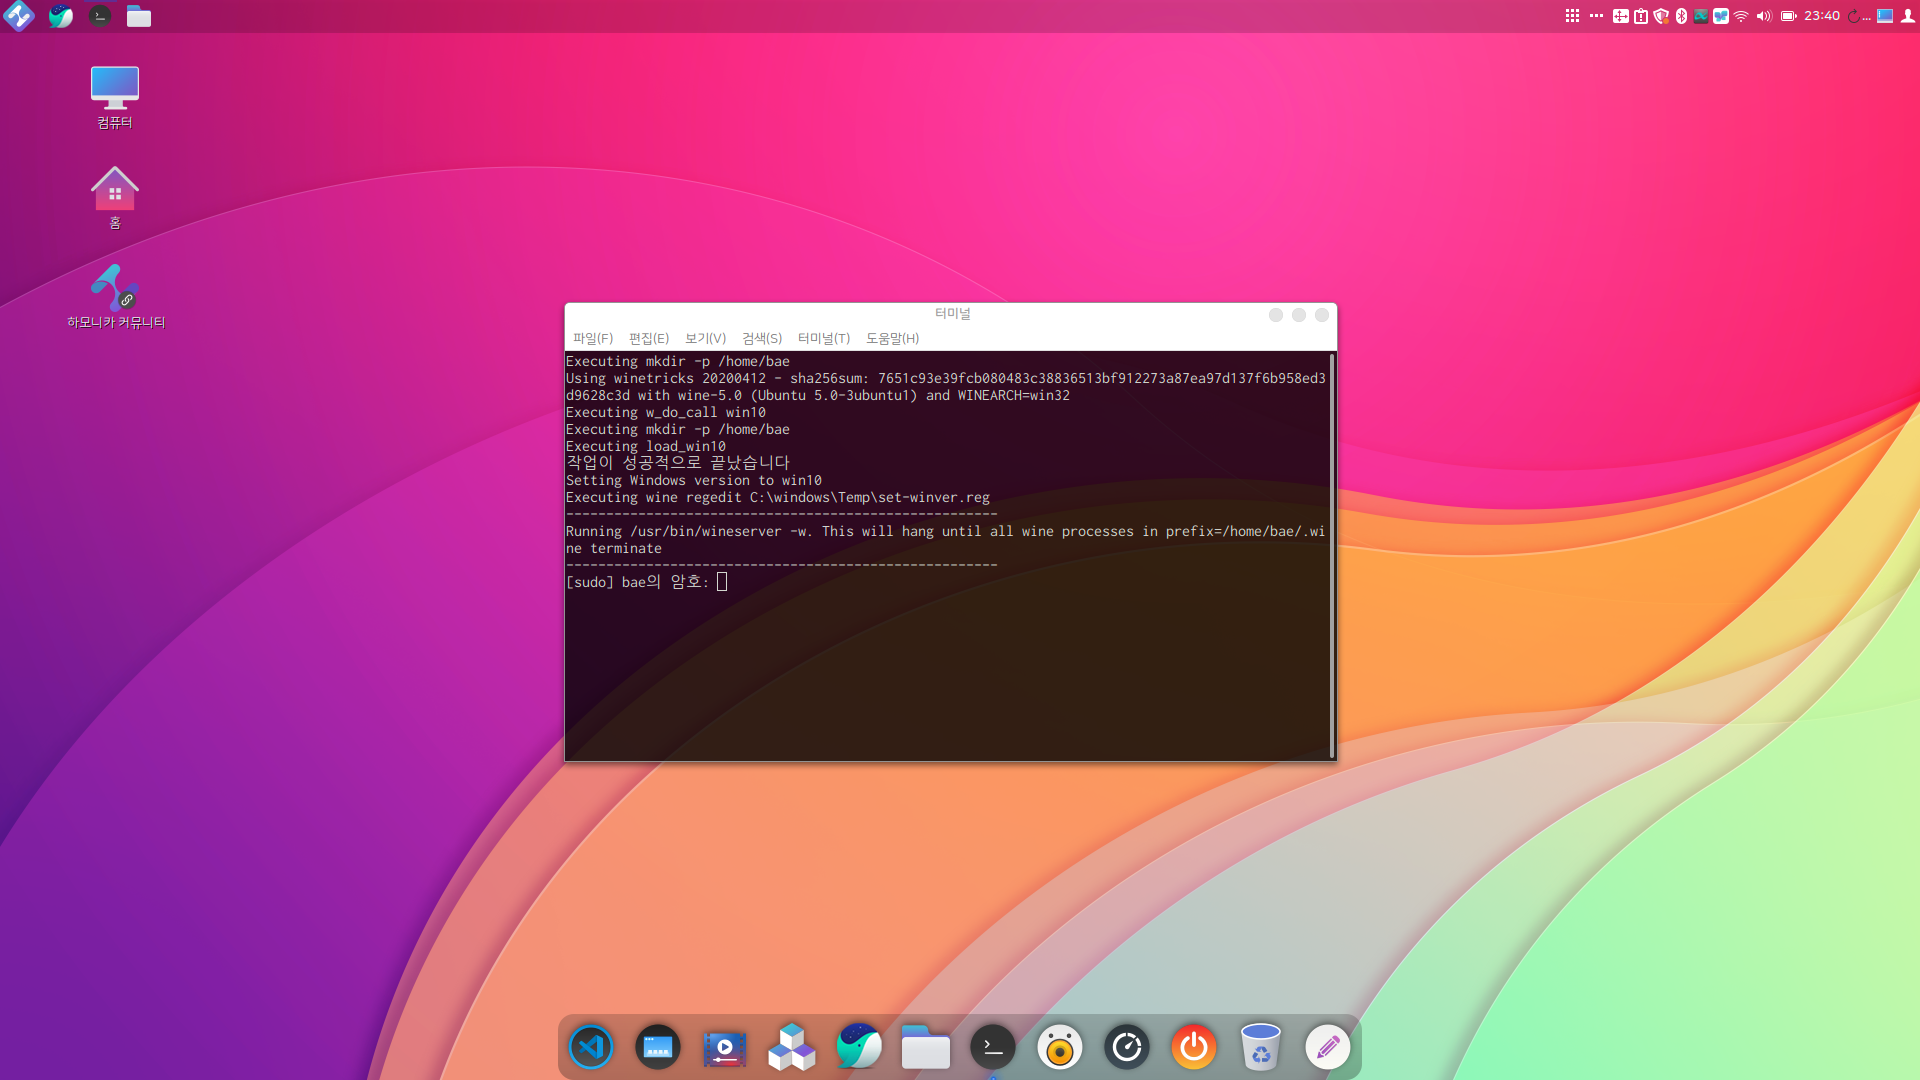Open the 23:40 clock calendar
The width and height of the screenshot is (1920, 1080).
(1822, 16)
